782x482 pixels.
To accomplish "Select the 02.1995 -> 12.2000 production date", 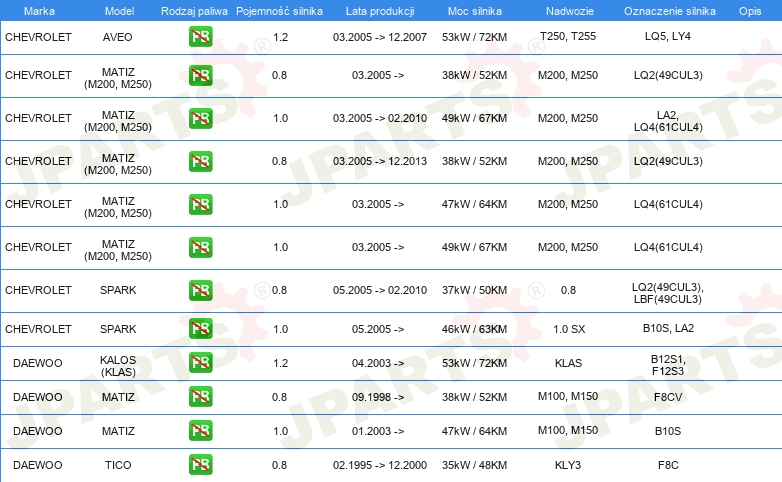I will (380, 465).
